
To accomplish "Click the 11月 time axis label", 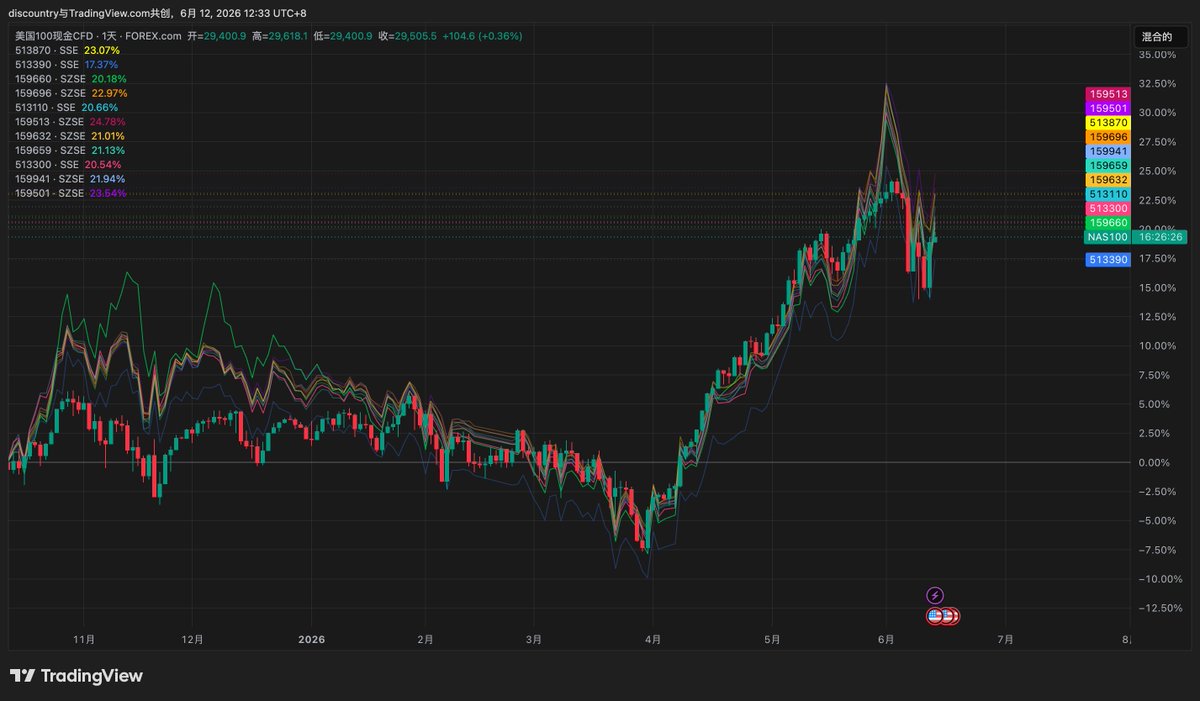I will [84, 639].
